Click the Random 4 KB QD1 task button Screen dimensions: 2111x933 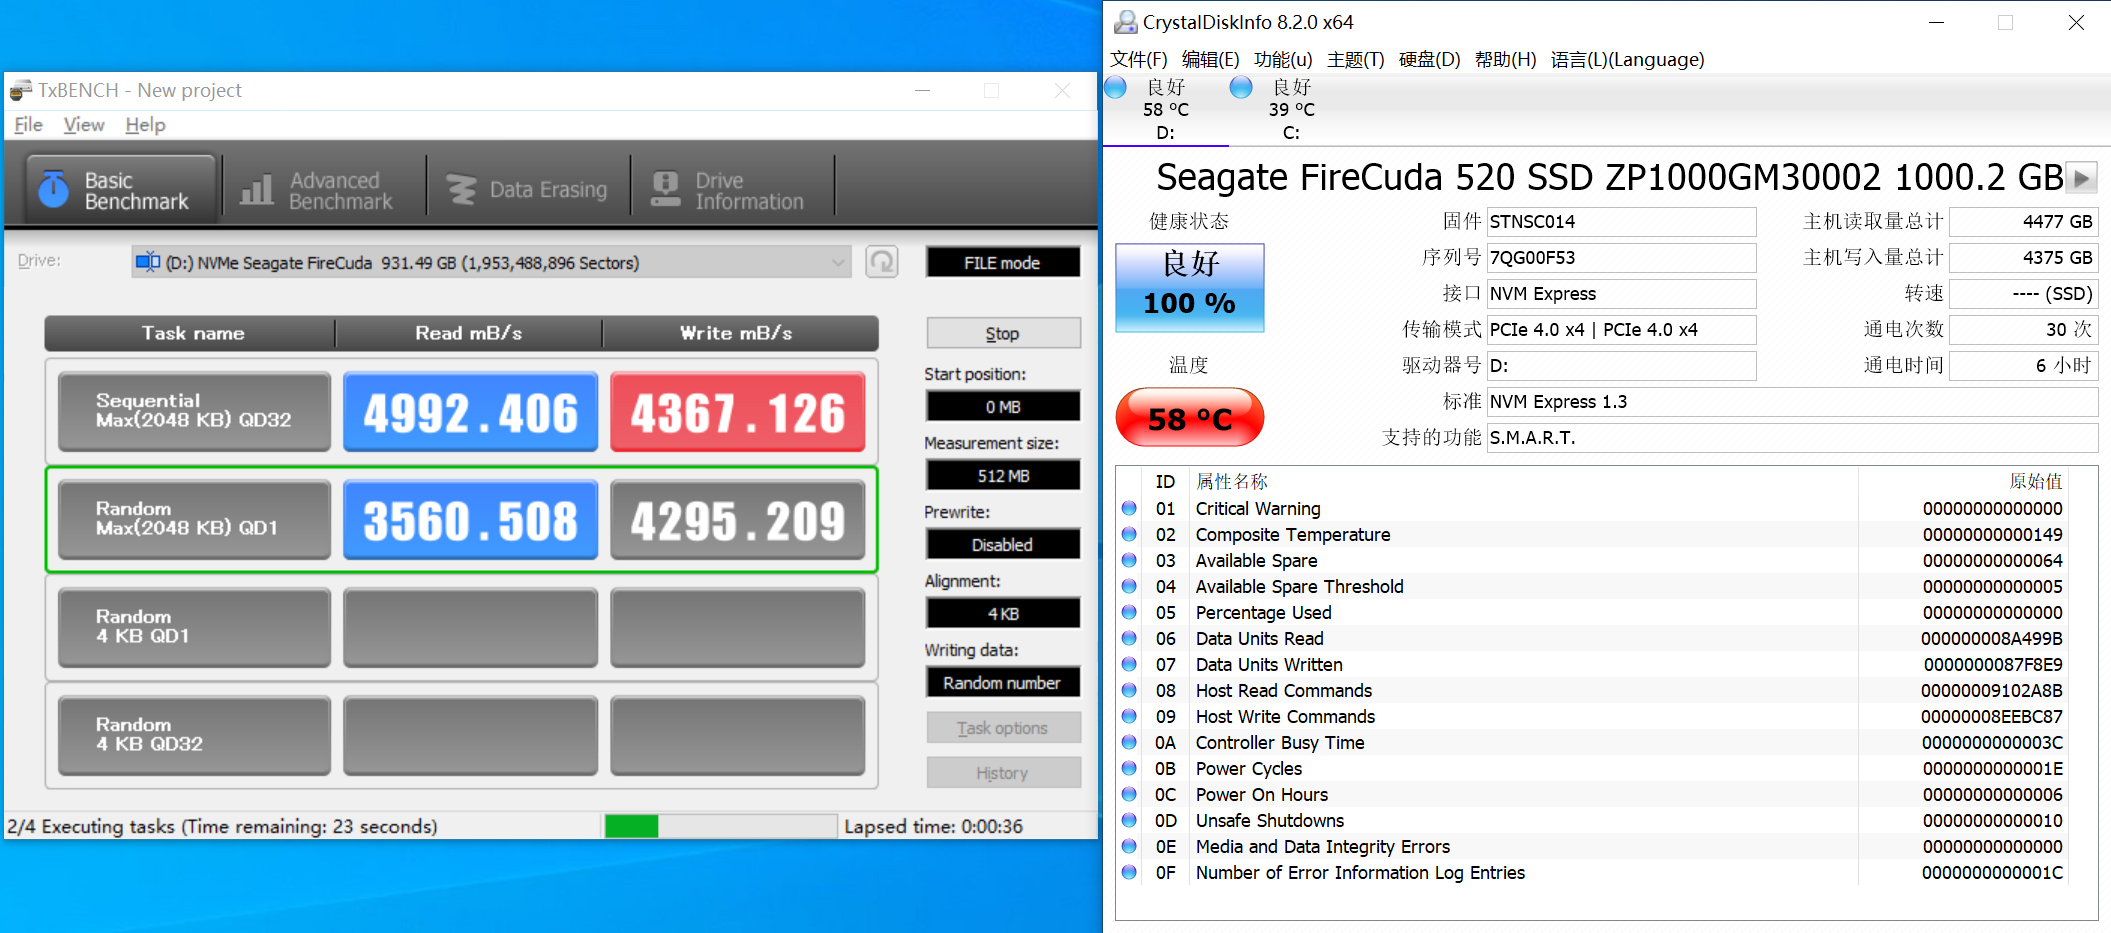[194, 627]
